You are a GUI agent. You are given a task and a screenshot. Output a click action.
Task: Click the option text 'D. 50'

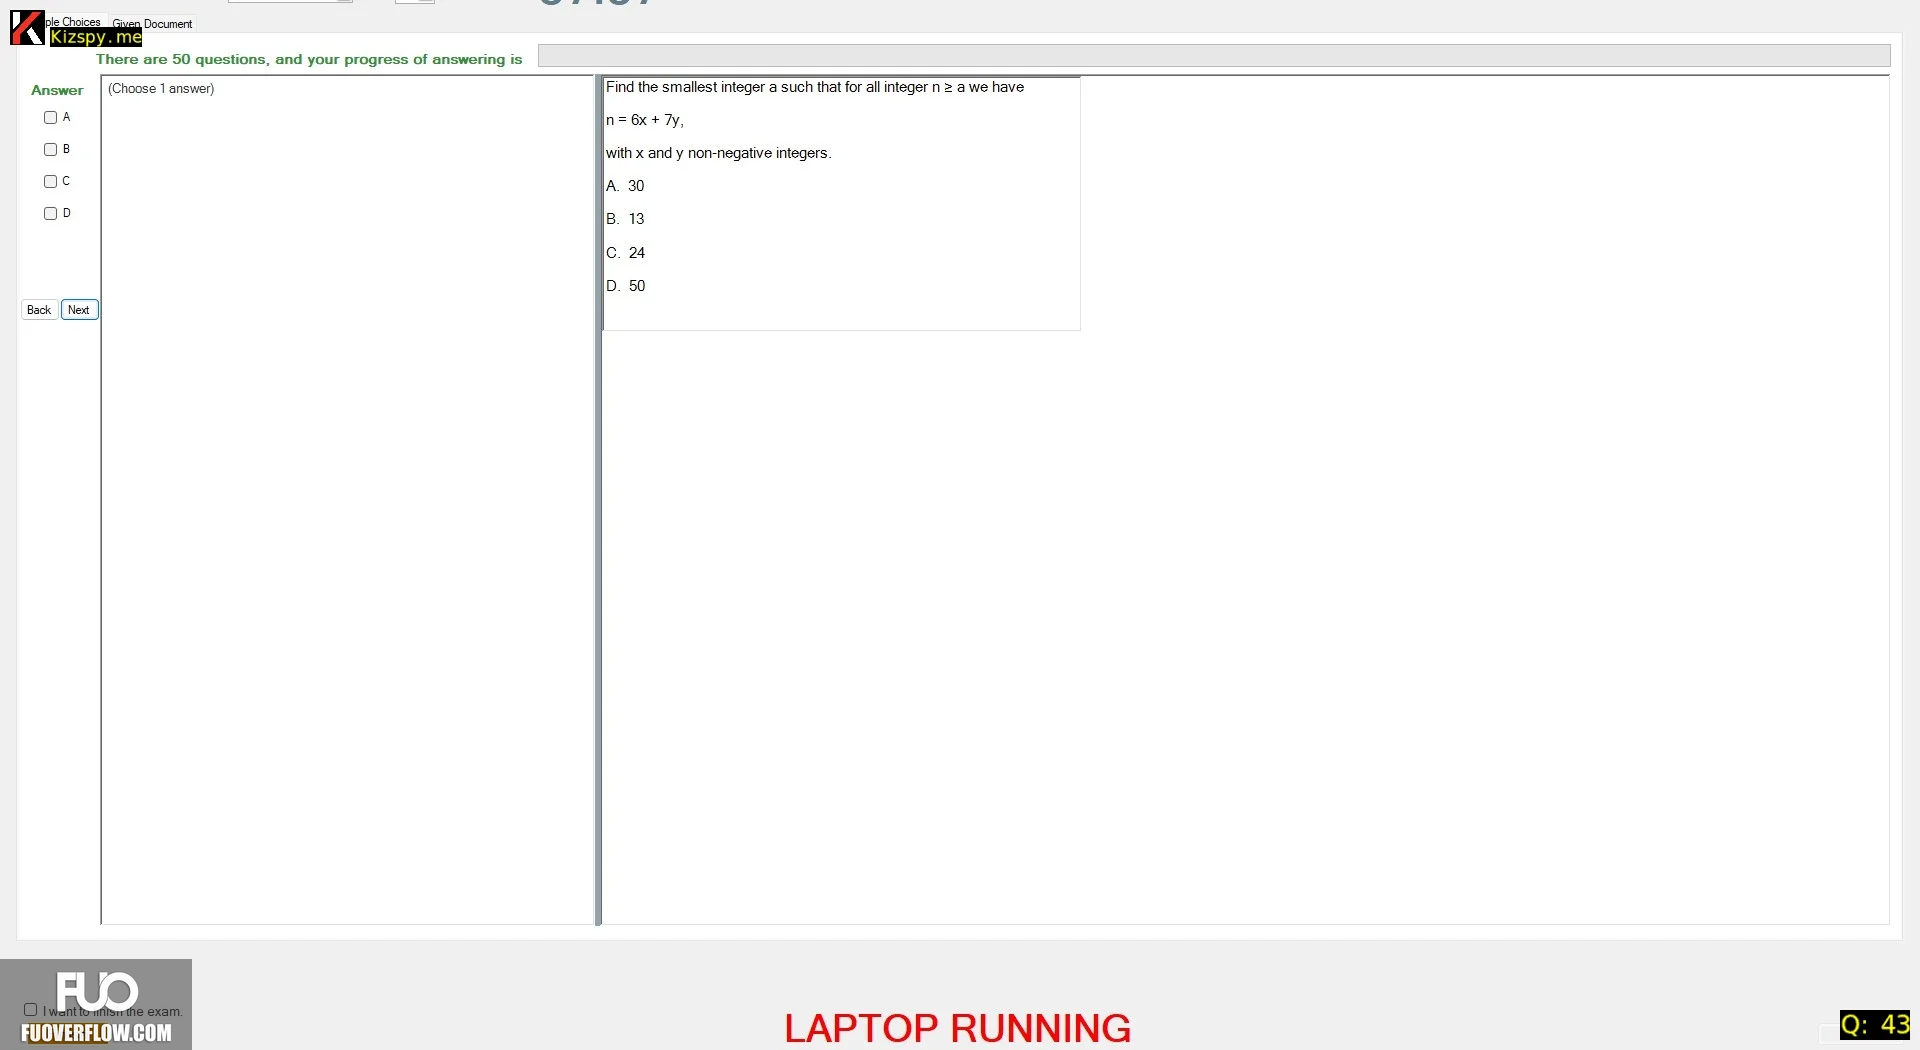(x=625, y=286)
